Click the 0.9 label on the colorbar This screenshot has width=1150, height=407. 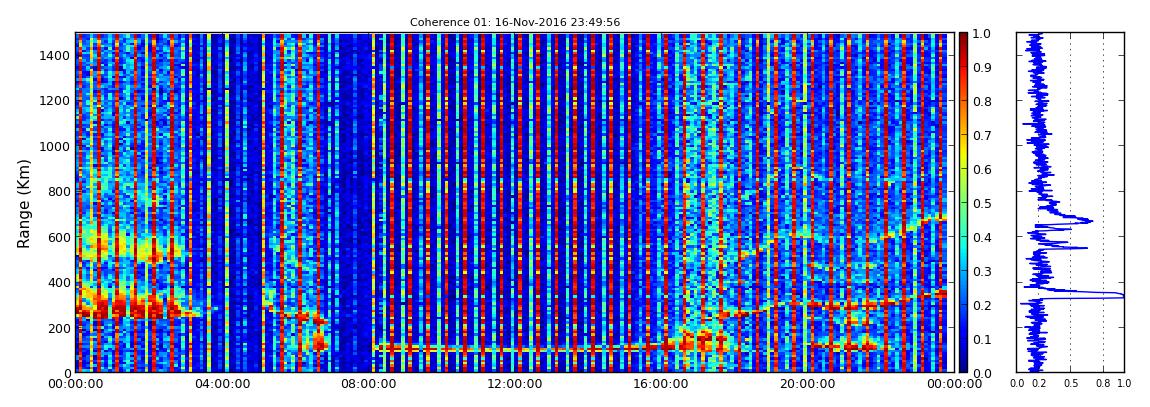[x=982, y=67]
